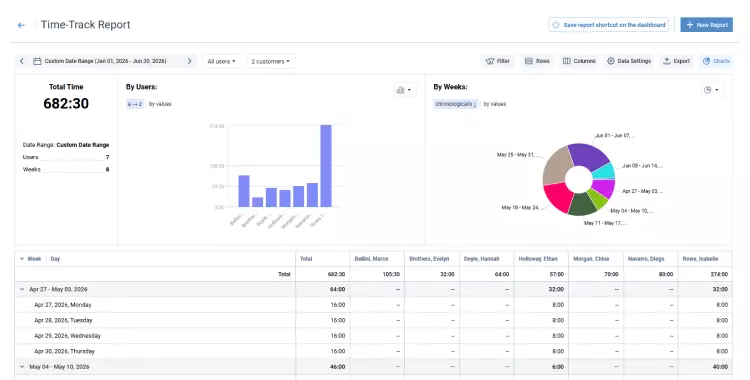Open the Columns configuration

579,61
